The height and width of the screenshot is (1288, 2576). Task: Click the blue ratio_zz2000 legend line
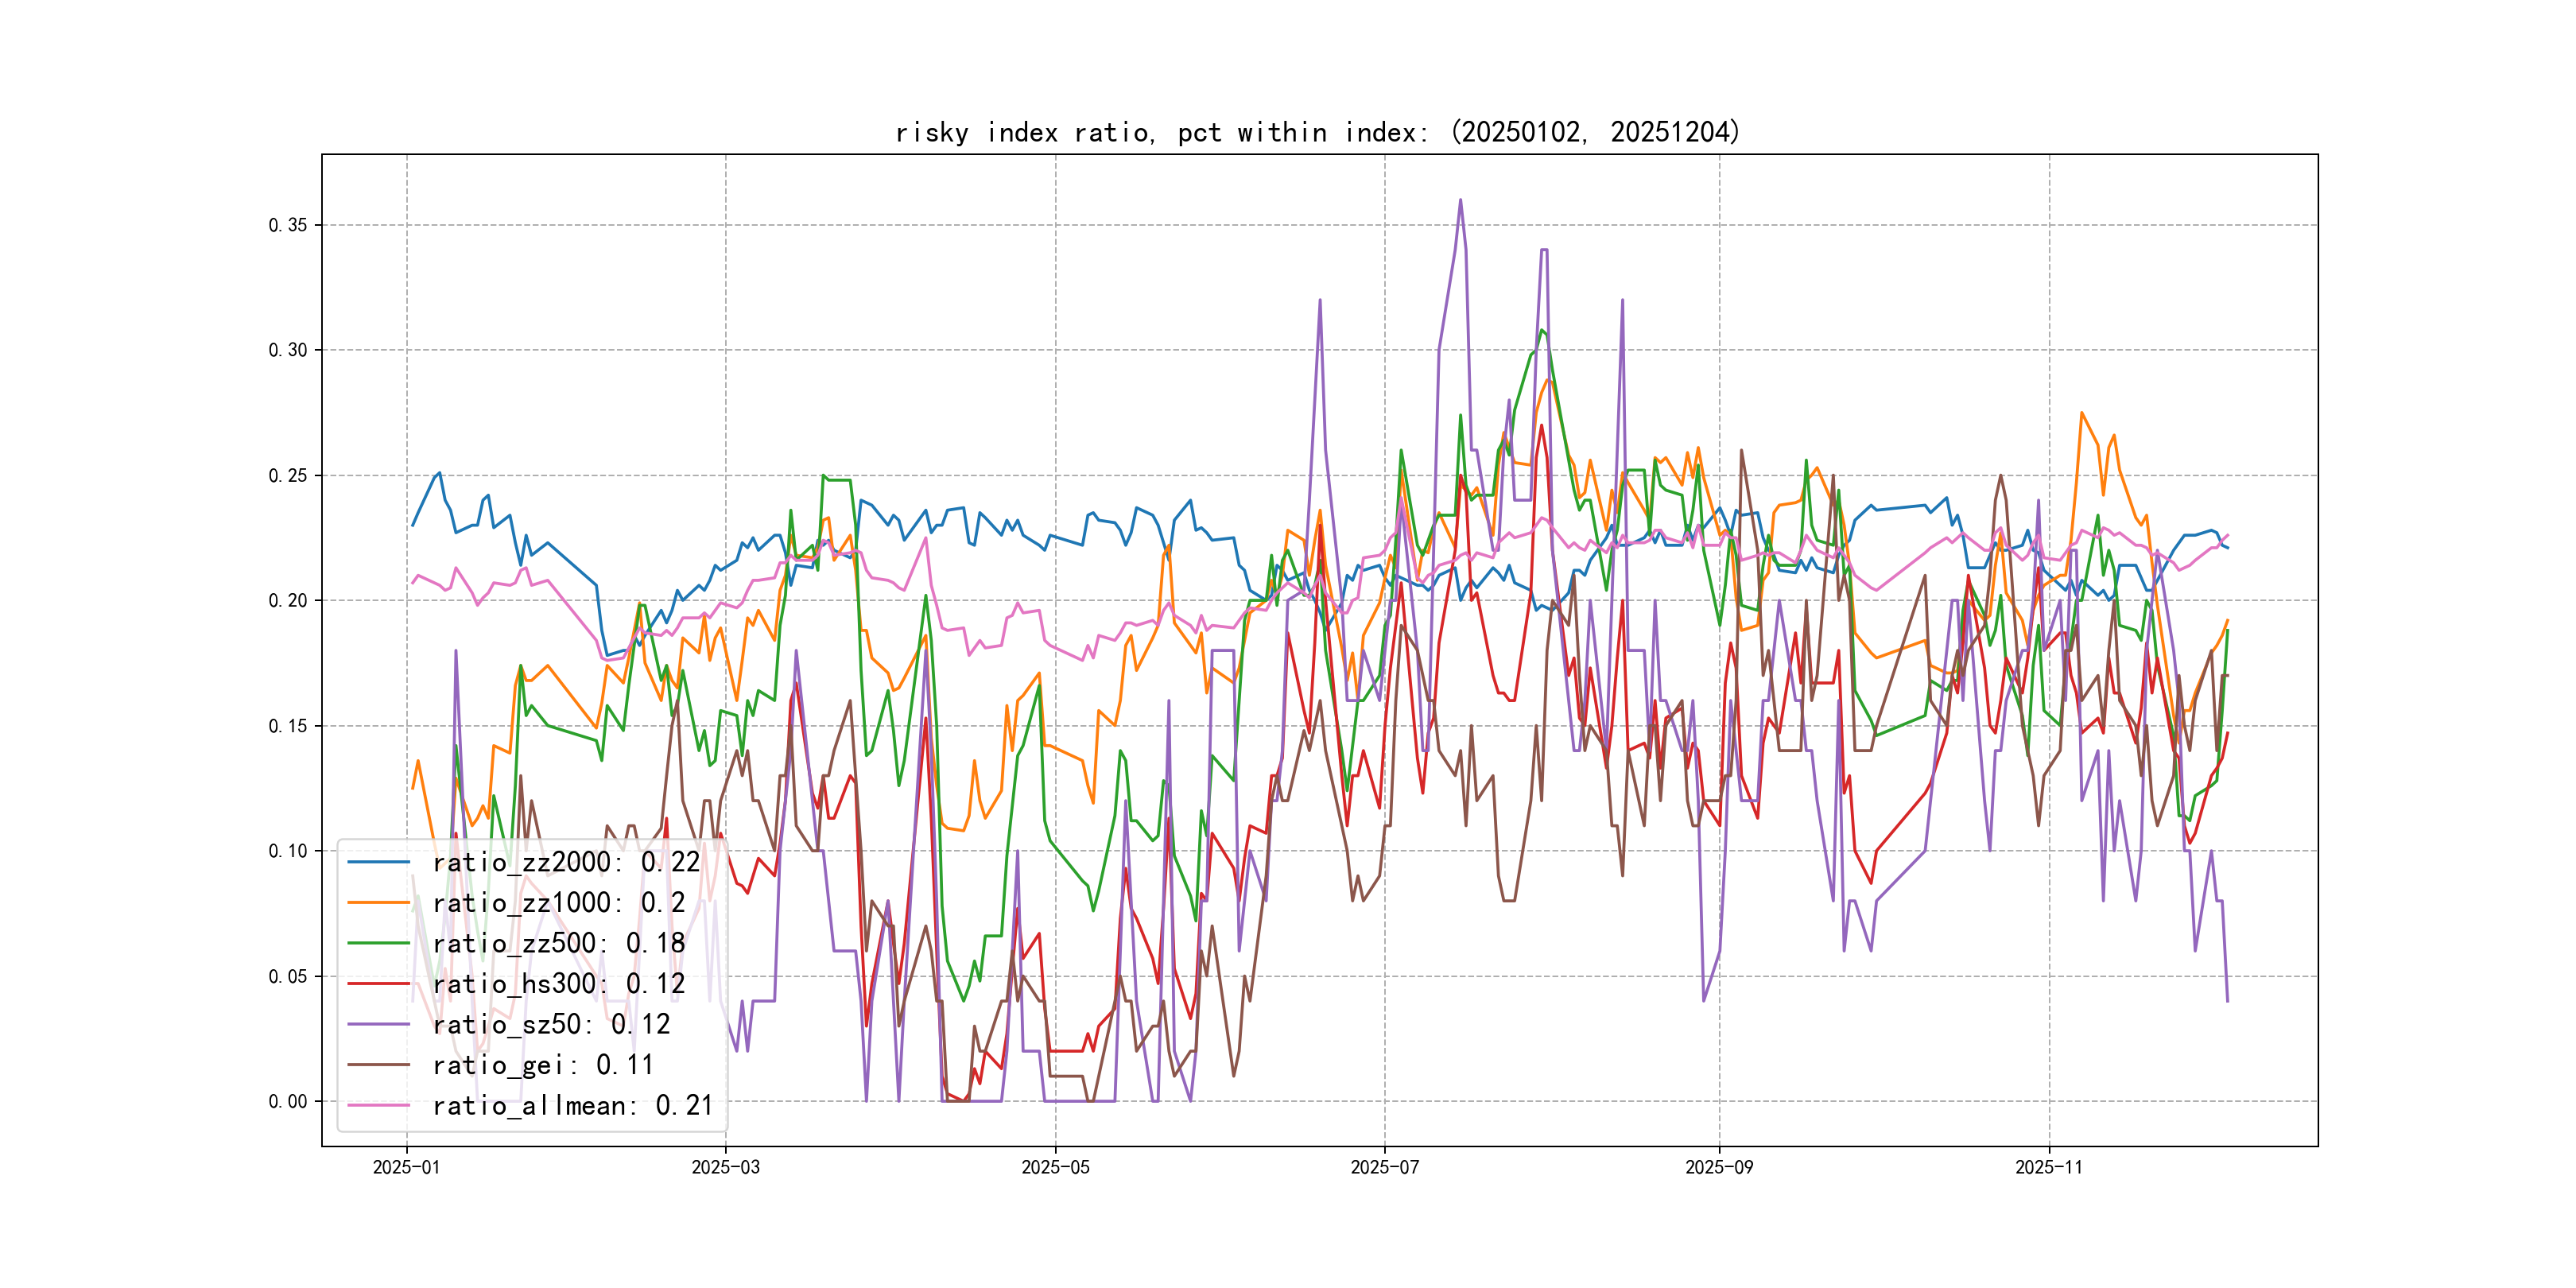(379, 862)
